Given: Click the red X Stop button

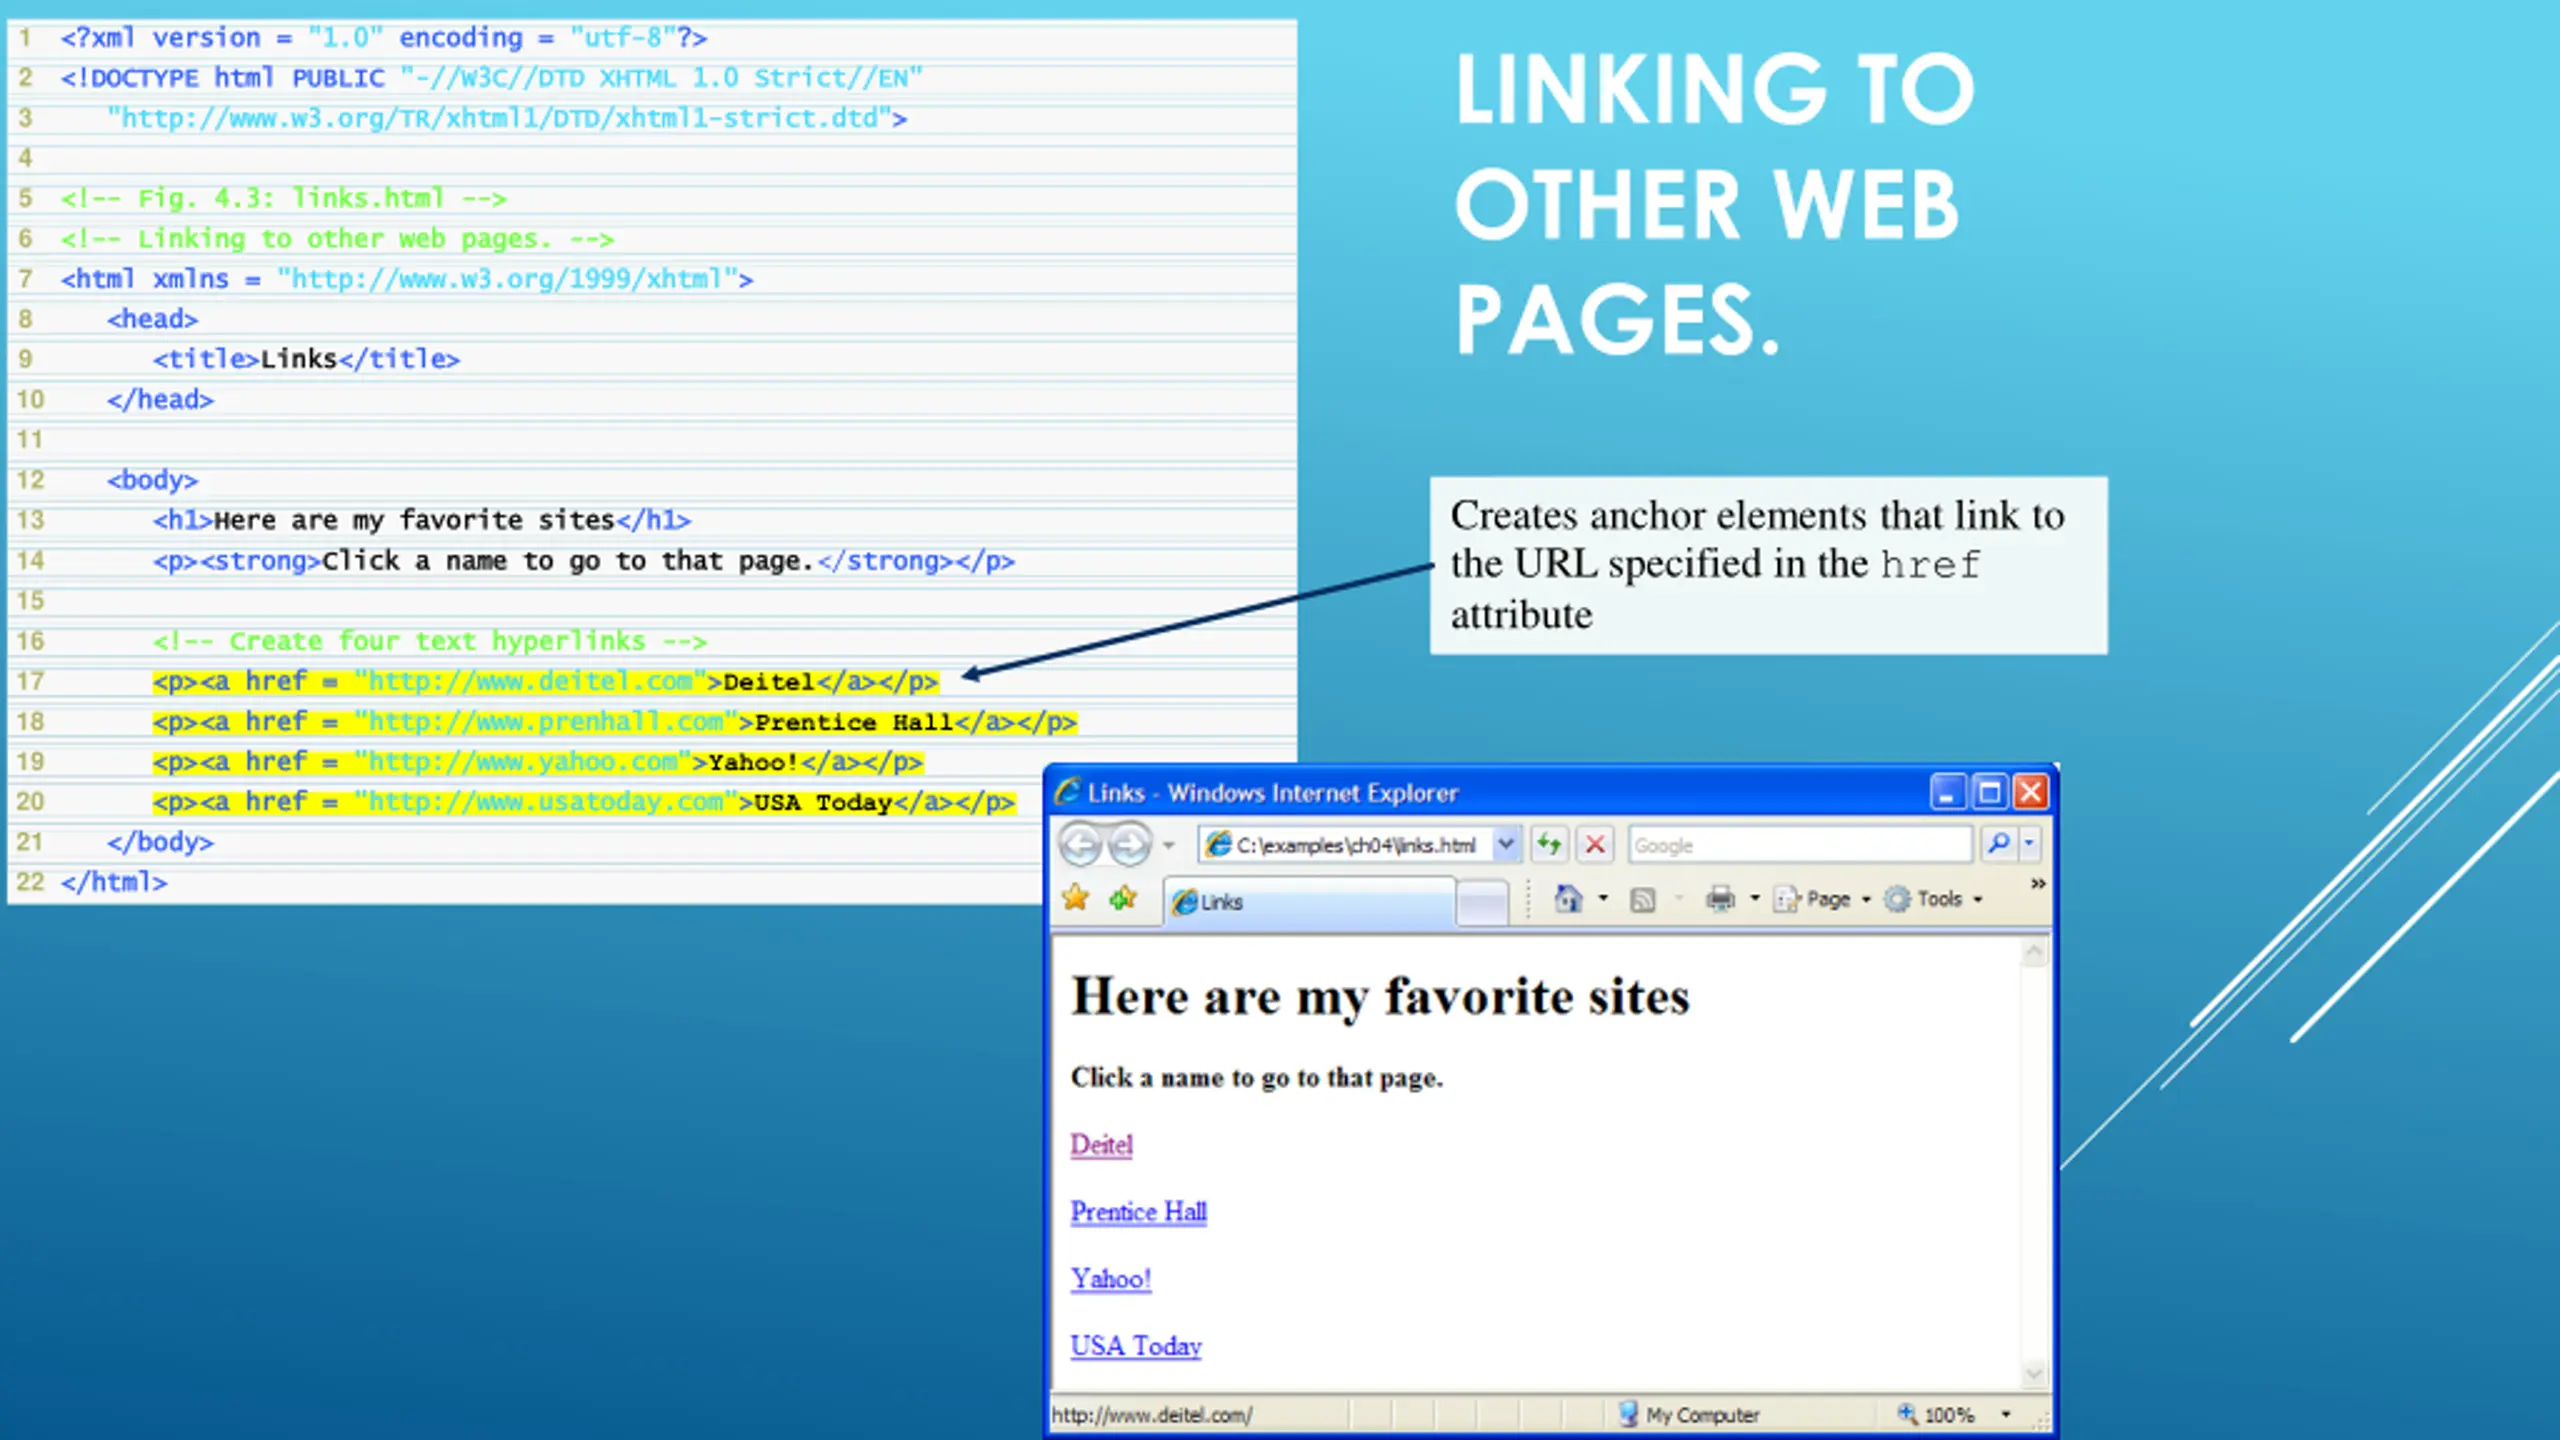Looking at the screenshot, I should (x=1595, y=845).
